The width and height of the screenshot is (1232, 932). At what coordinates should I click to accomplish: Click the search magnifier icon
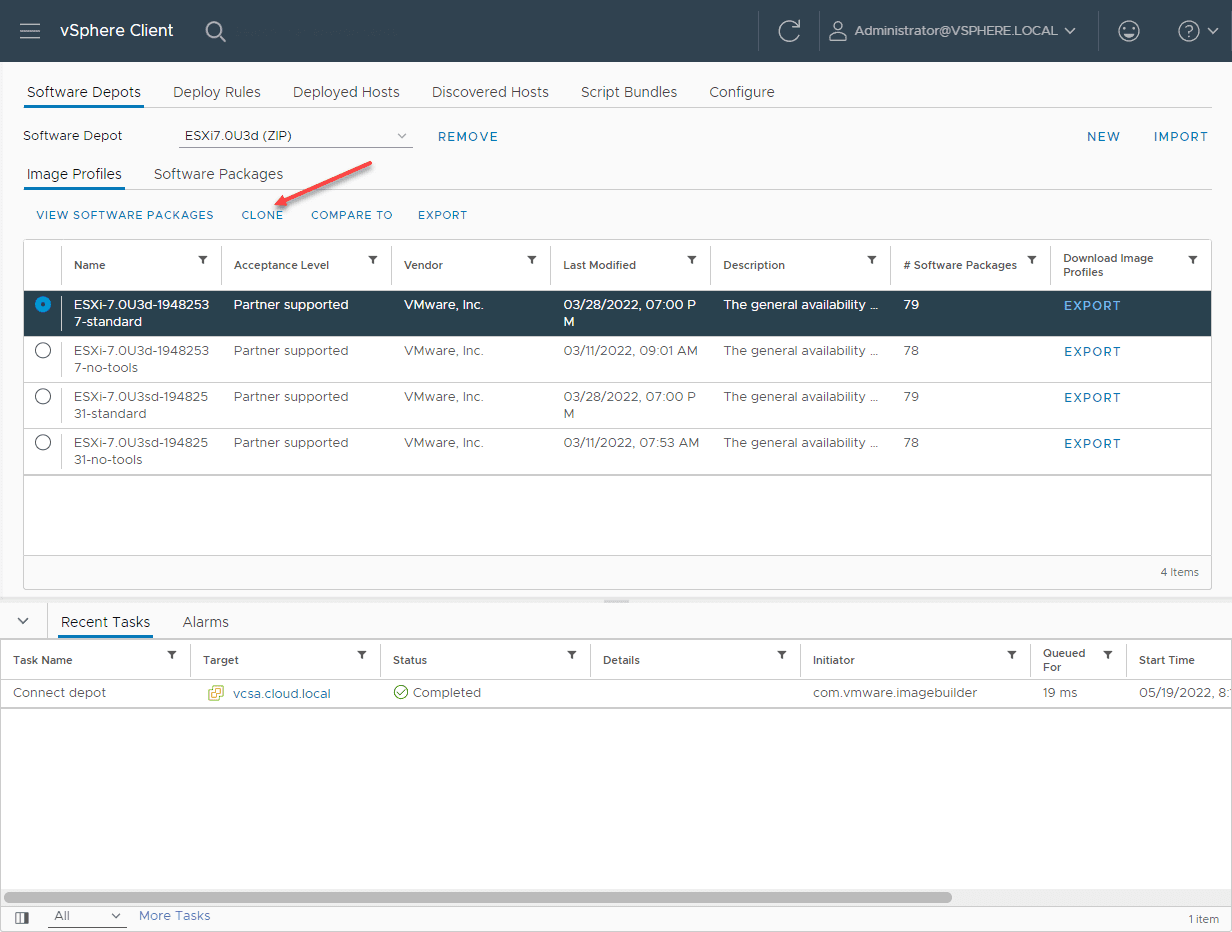coord(215,31)
